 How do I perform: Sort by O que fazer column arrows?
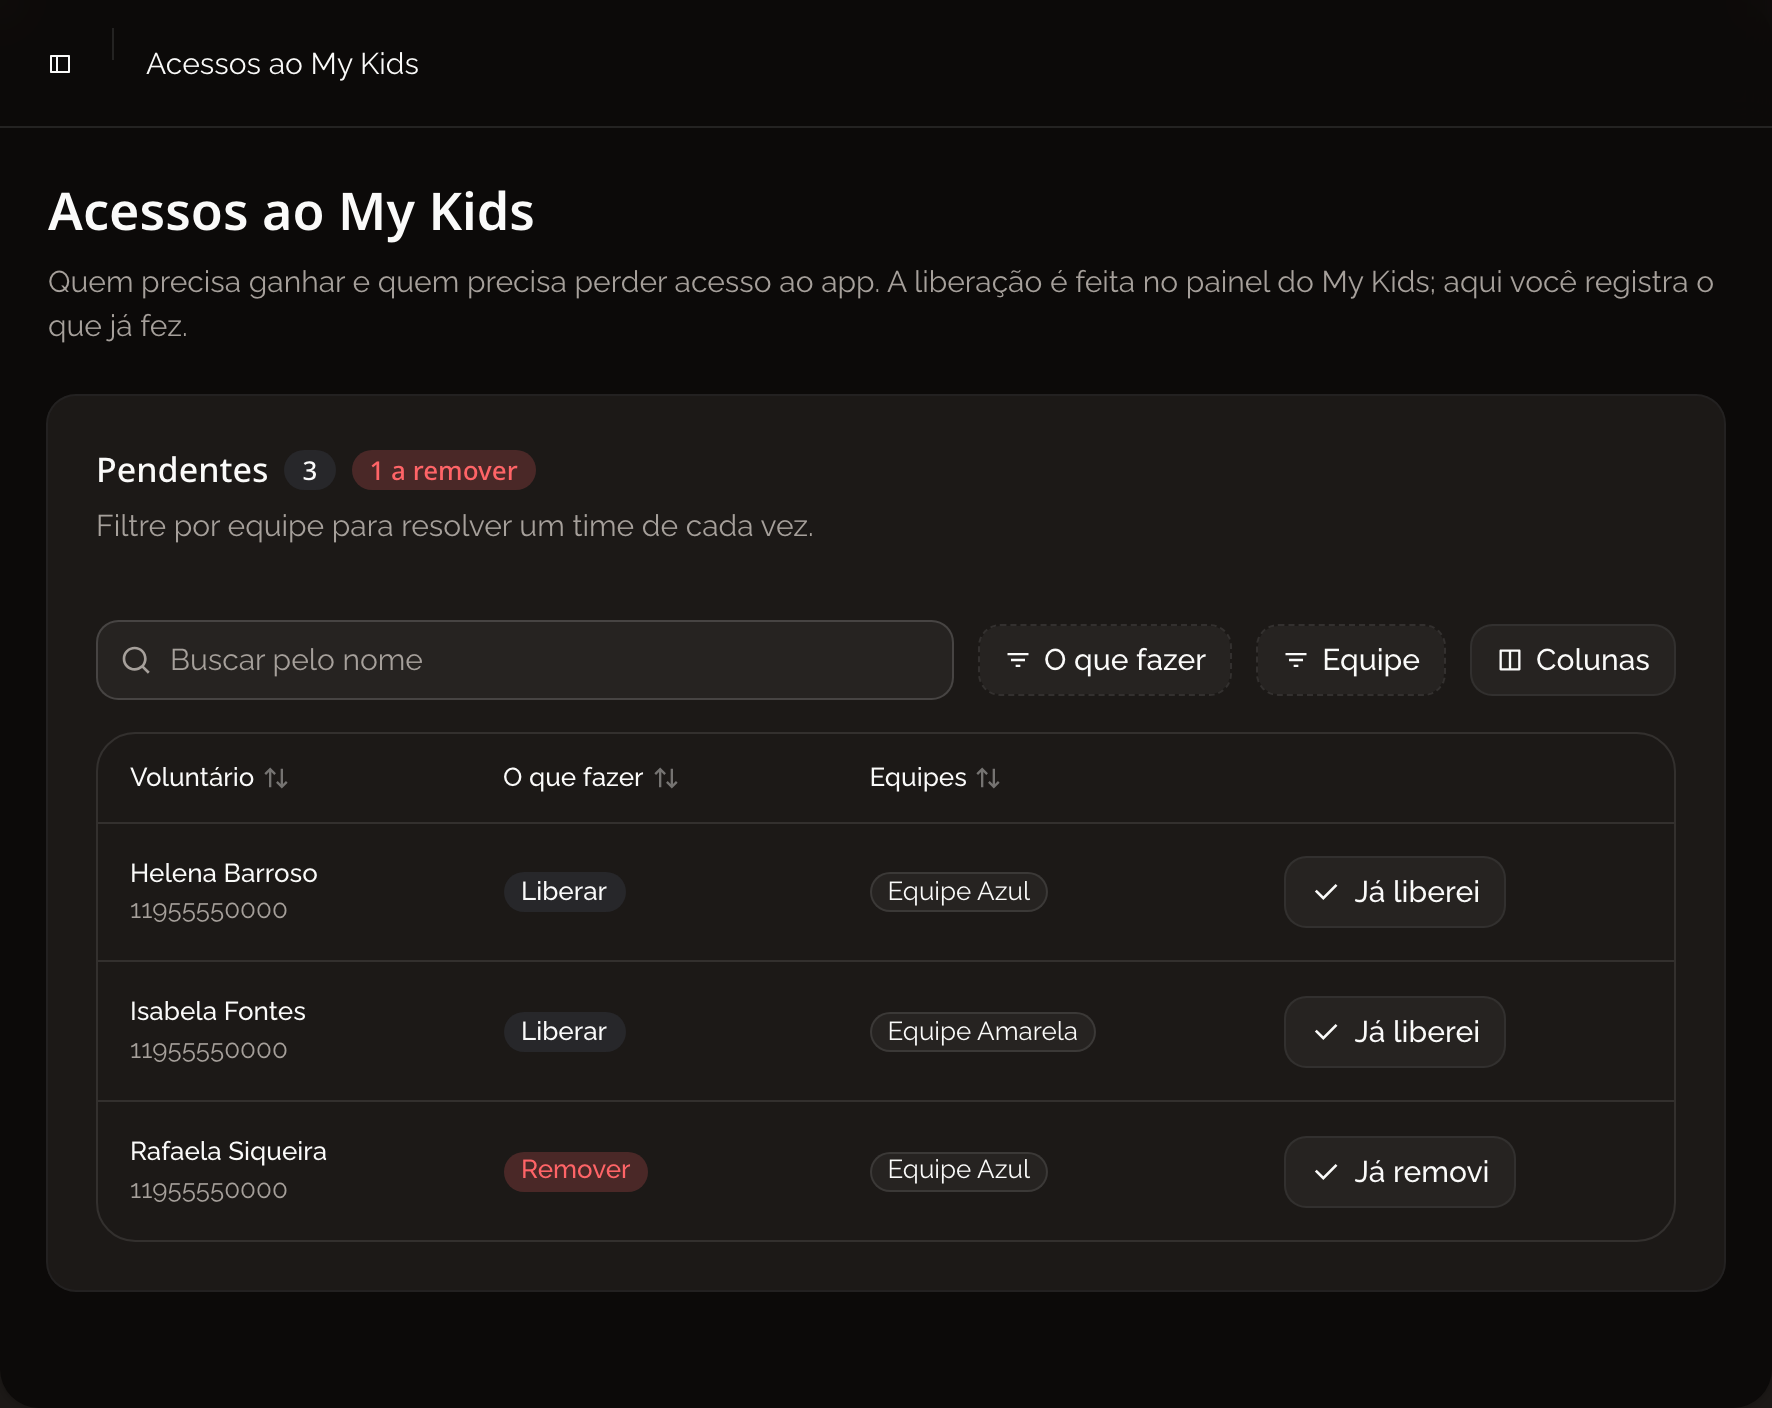pos(666,778)
